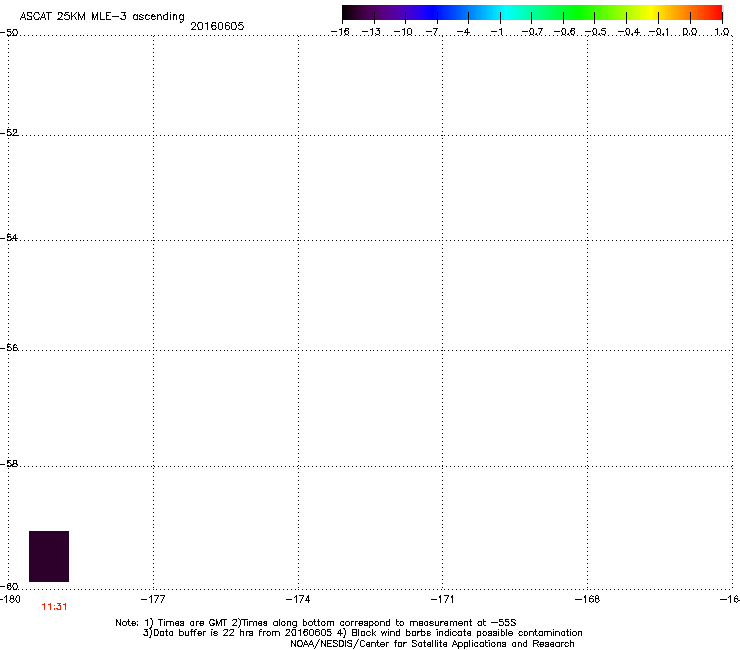Click the red 11:31 time stamp
This screenshot has height=650, width=740.
[54, 607]
